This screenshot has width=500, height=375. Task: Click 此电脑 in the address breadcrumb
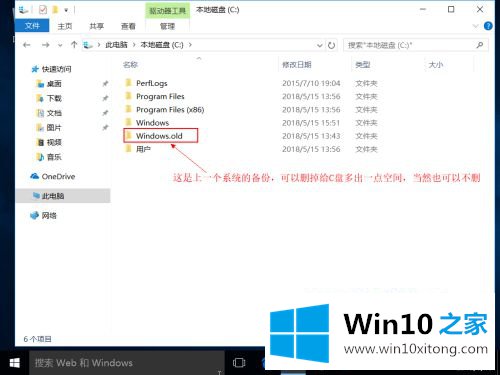pyautogui.click(x=116, y=45)
